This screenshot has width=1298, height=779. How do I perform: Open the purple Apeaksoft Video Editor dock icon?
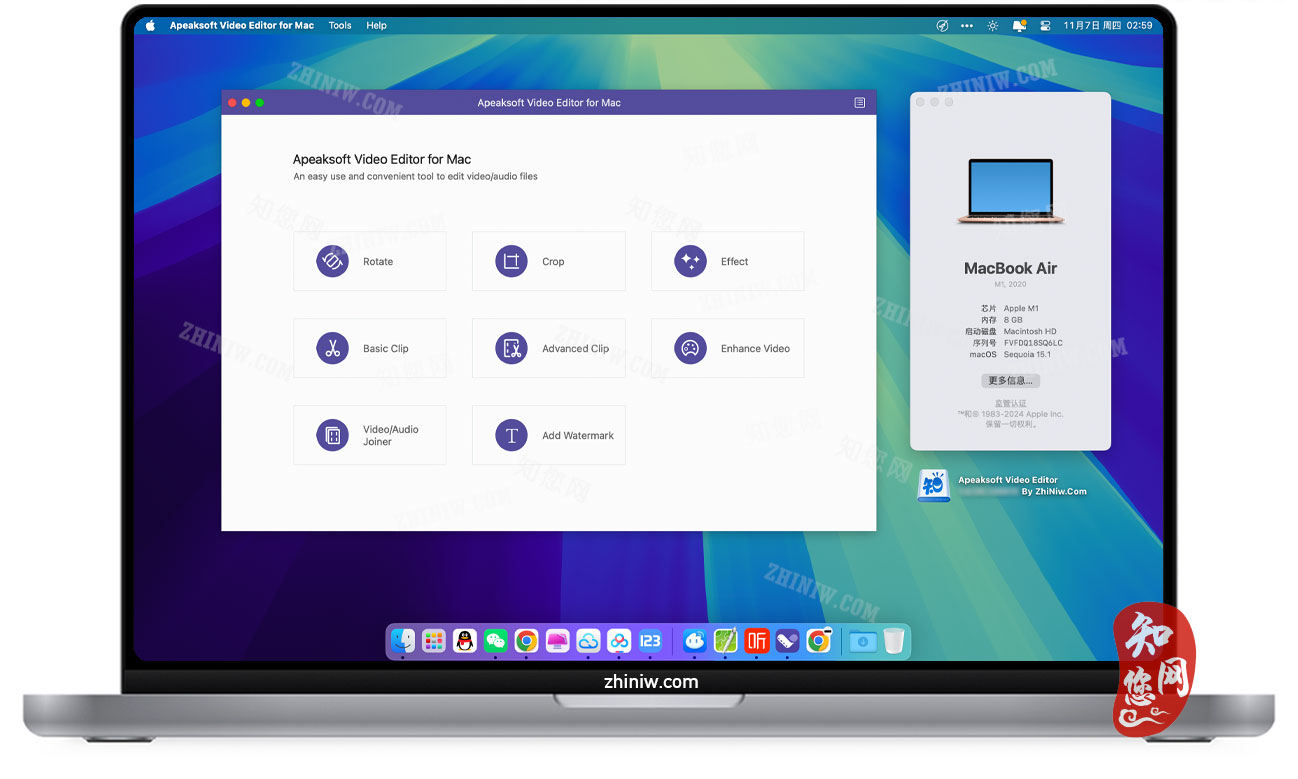pos(788,641)
